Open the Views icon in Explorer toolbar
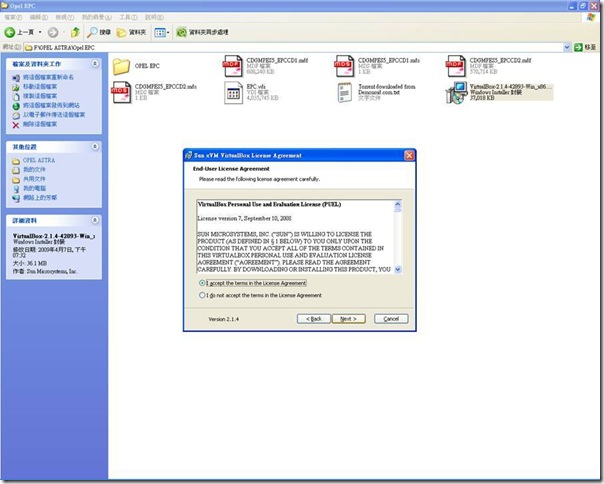 coord(159,32)
